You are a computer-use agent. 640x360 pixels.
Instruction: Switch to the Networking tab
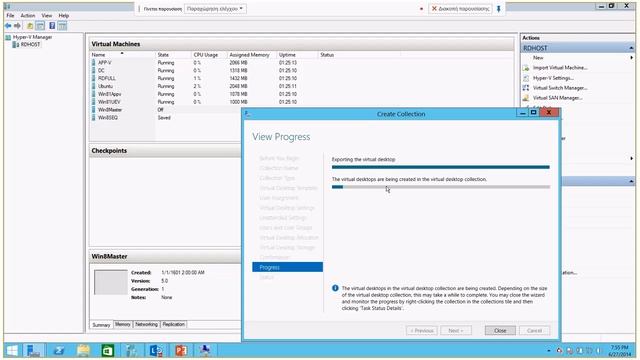(147, 324)
